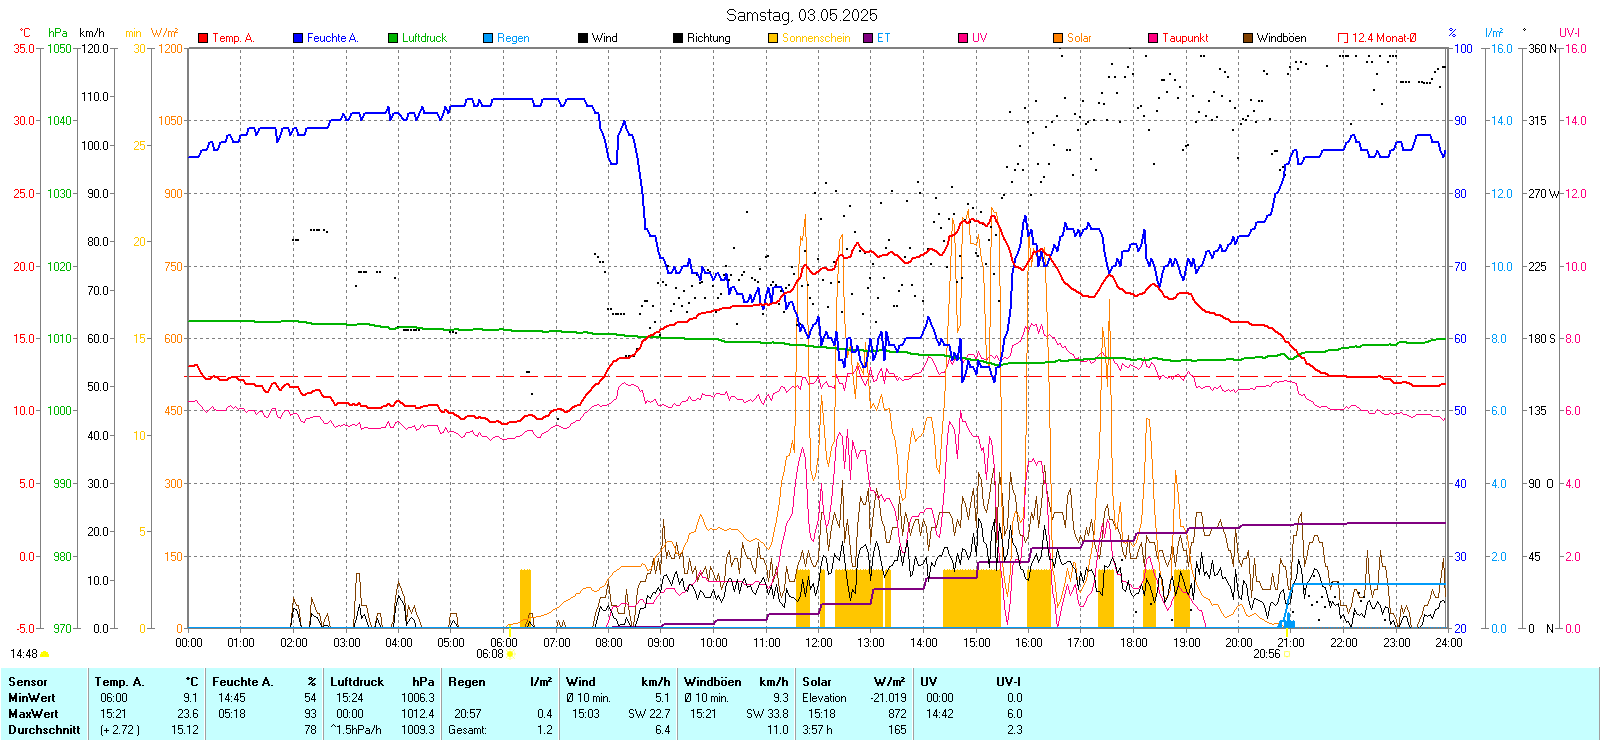Click the 12:00 time axis label
The width and height of the screenshot is (1600, 740).
[818, 643]
